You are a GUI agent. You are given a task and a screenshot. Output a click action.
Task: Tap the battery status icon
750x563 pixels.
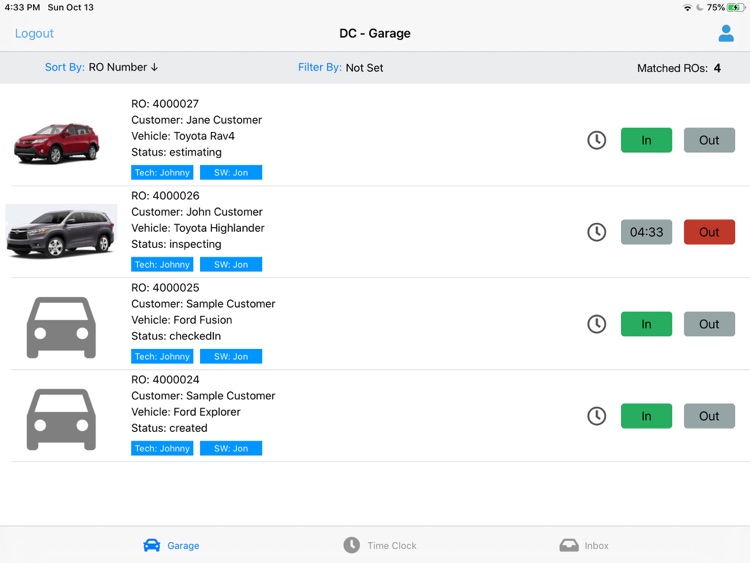(x=736, y=8)
